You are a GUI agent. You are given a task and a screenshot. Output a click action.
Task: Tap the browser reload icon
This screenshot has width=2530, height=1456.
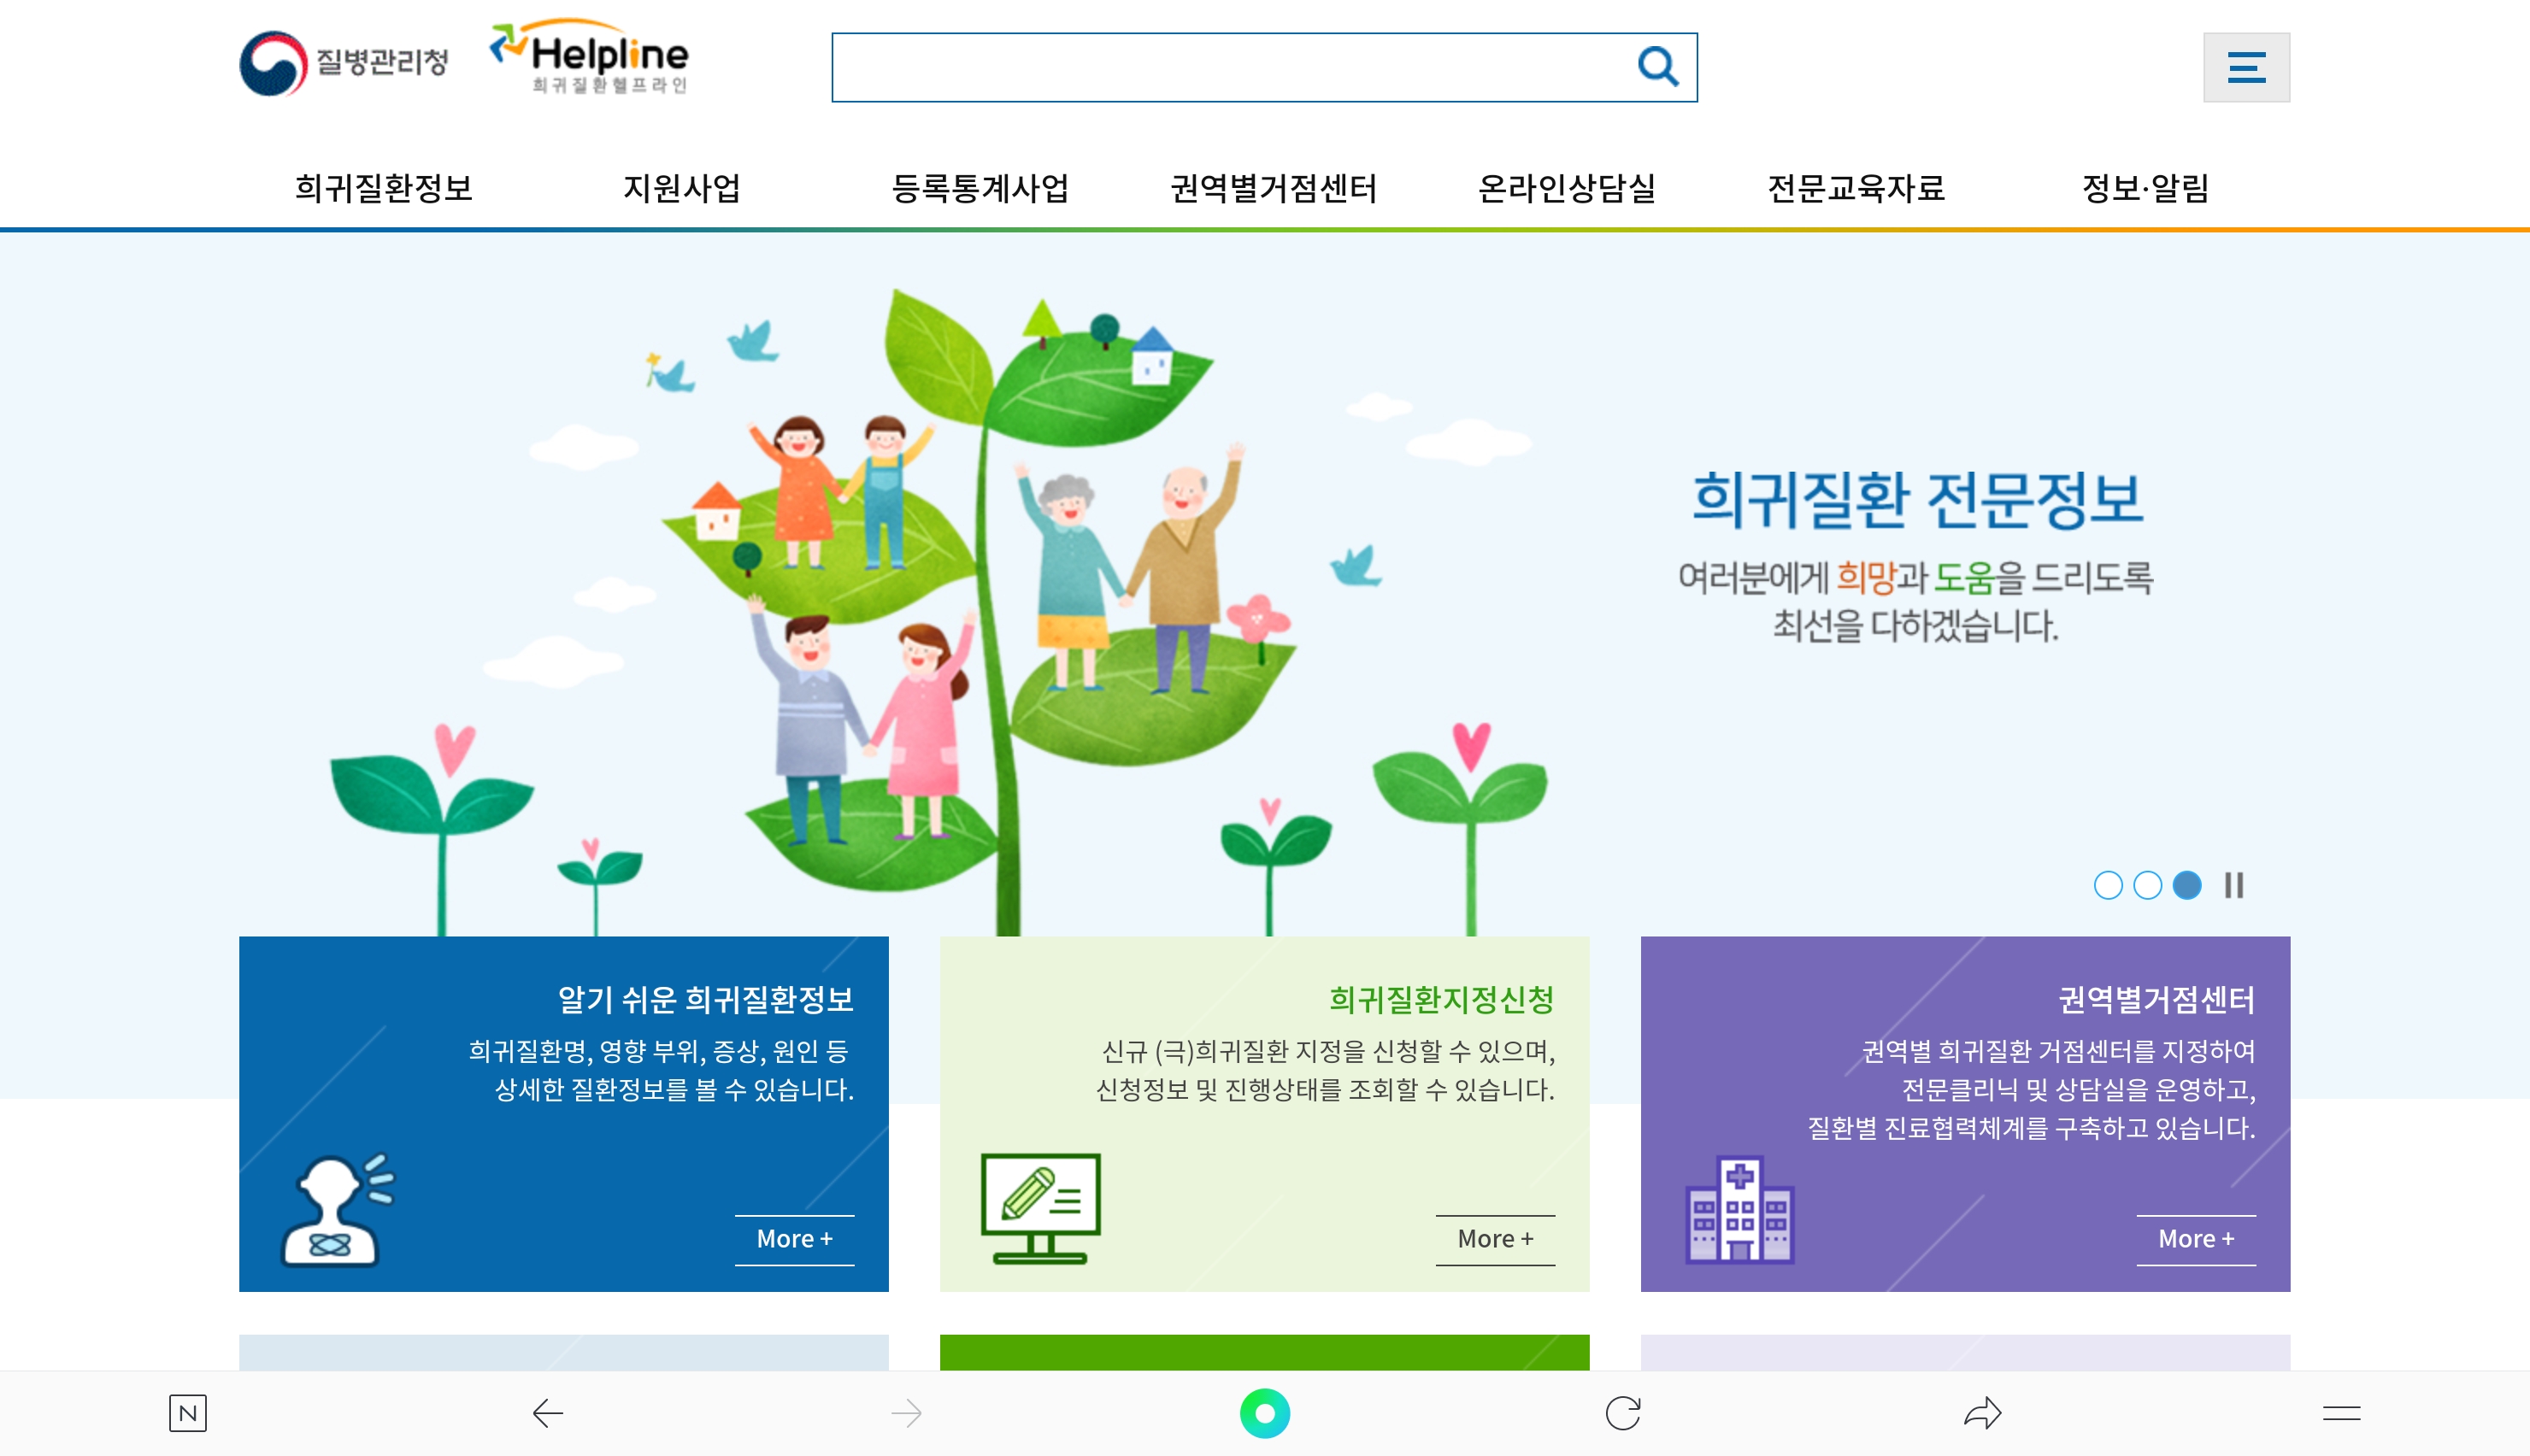click(1622, 1412)
